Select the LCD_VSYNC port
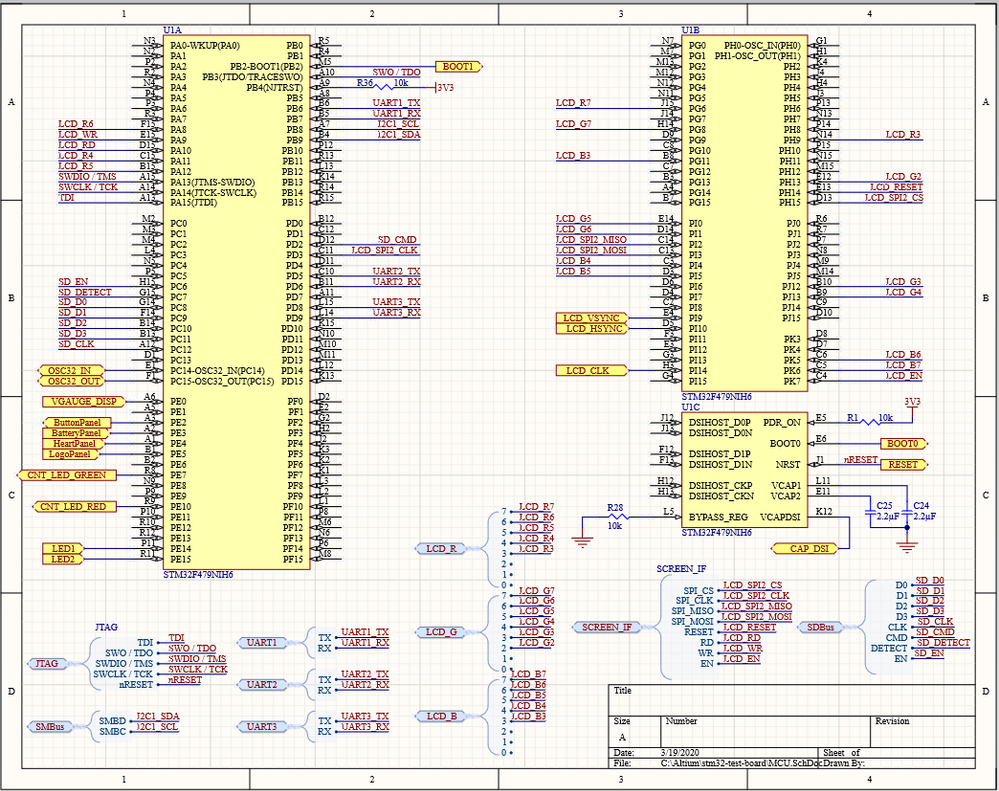999x791 pixels. [591, 318]
